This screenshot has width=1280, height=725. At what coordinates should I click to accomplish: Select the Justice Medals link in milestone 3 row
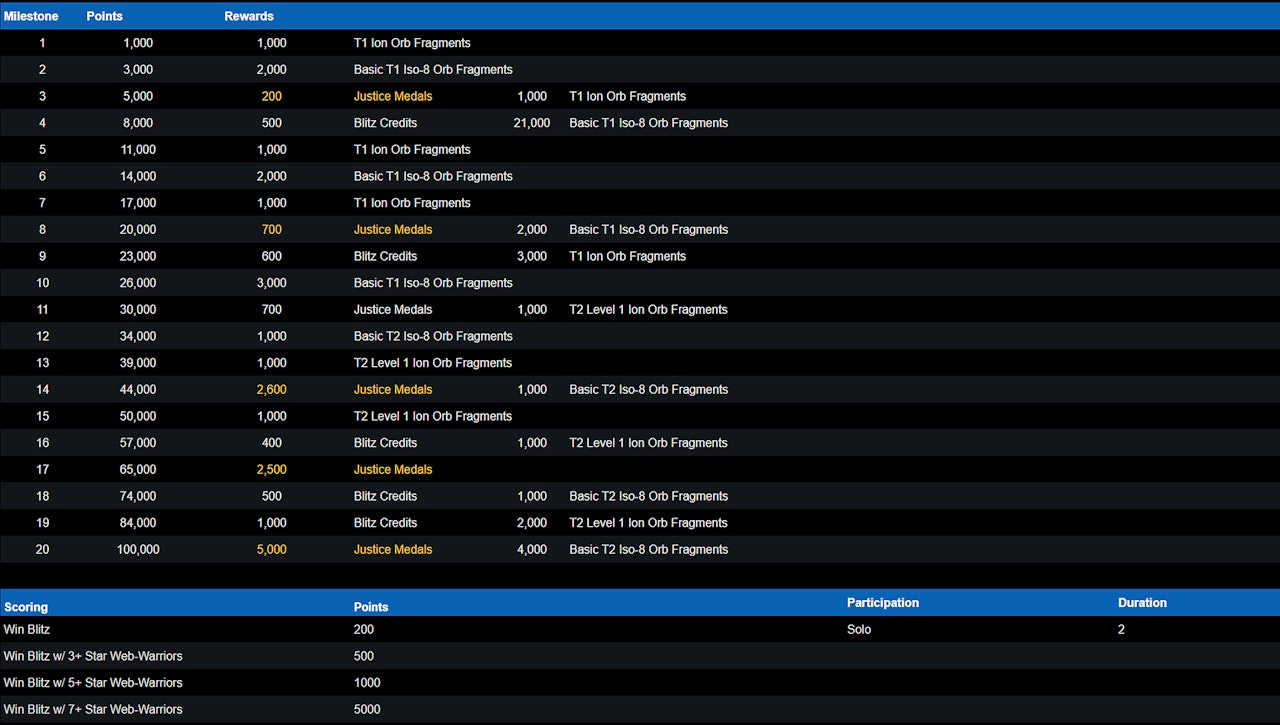point(393,96)
